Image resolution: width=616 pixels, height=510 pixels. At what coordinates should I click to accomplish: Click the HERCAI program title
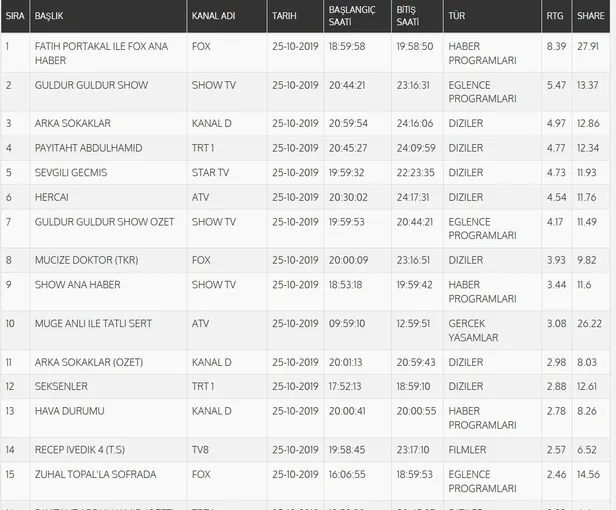point(51,198)
